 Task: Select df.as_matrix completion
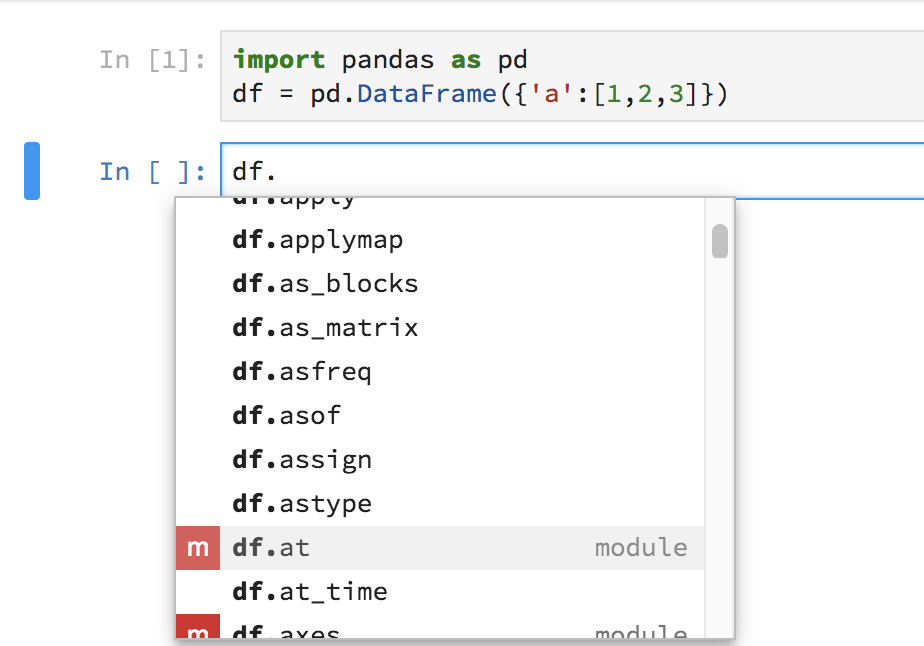[x=440, y=328]
